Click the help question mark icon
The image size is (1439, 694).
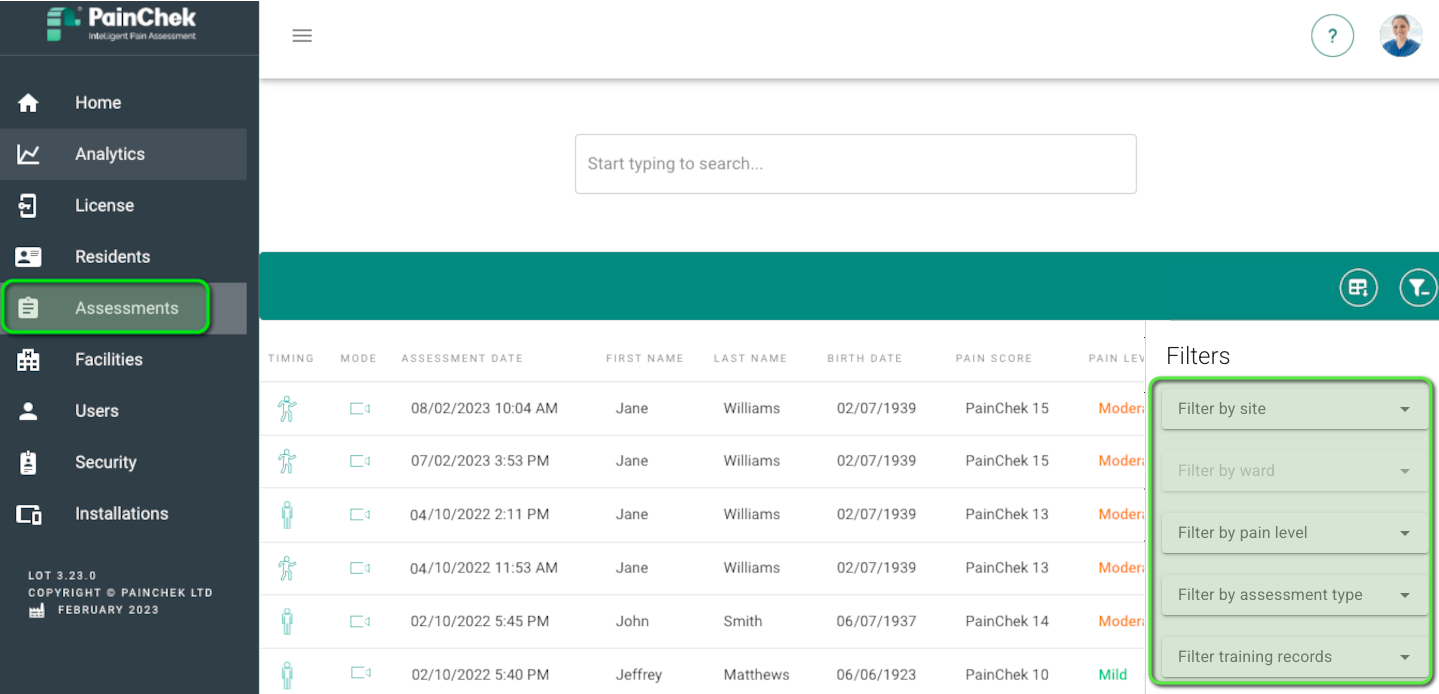click(1332, 36)
